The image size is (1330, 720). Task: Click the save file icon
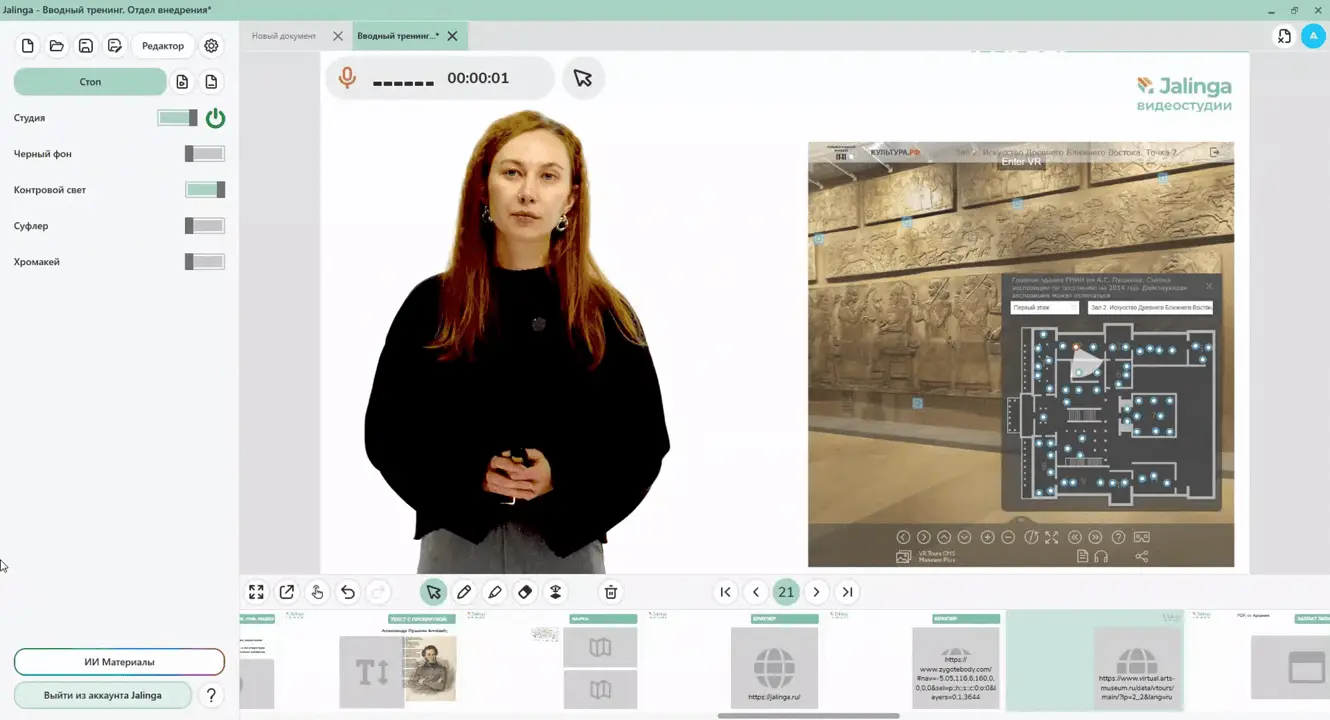(x=86, y=46)
